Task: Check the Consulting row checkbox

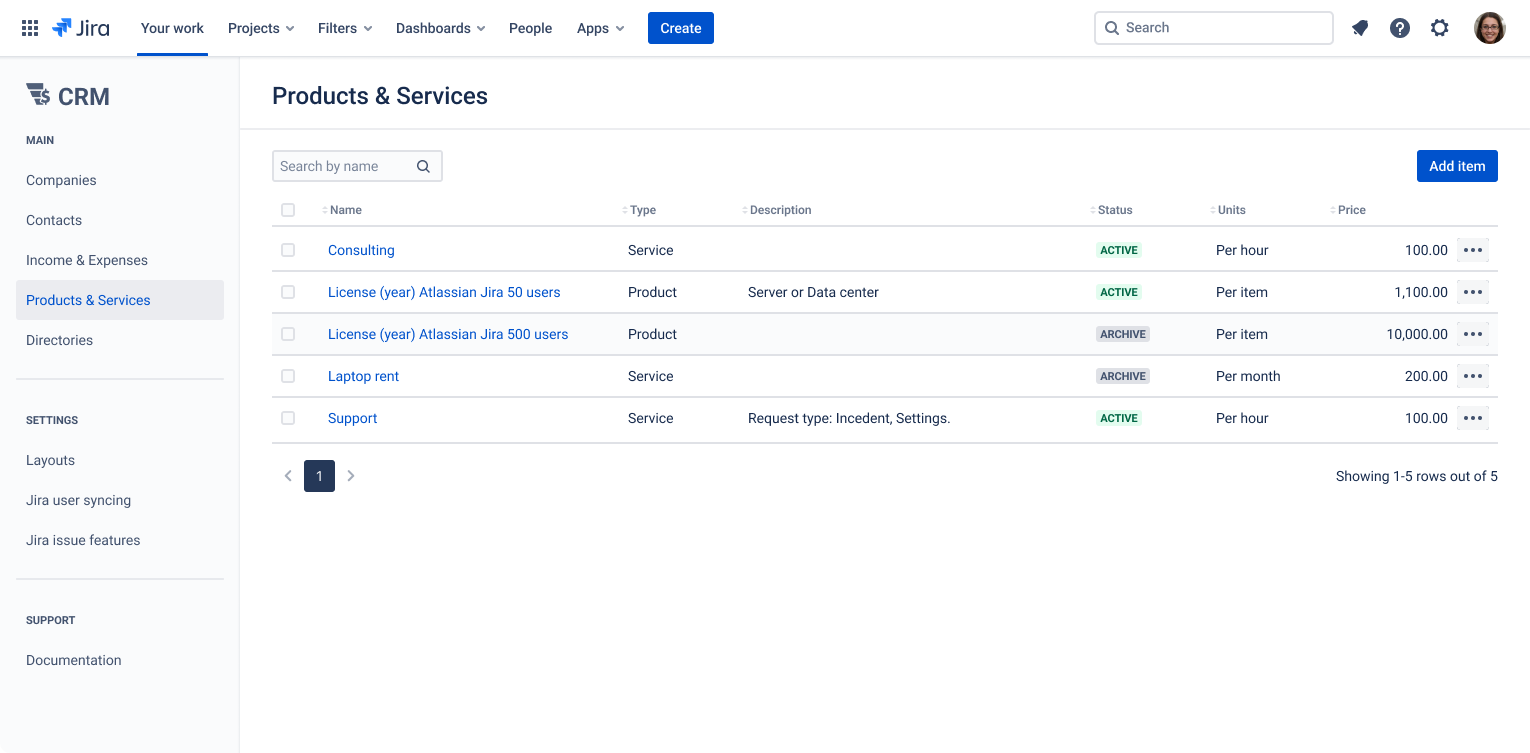Action: 288,250
